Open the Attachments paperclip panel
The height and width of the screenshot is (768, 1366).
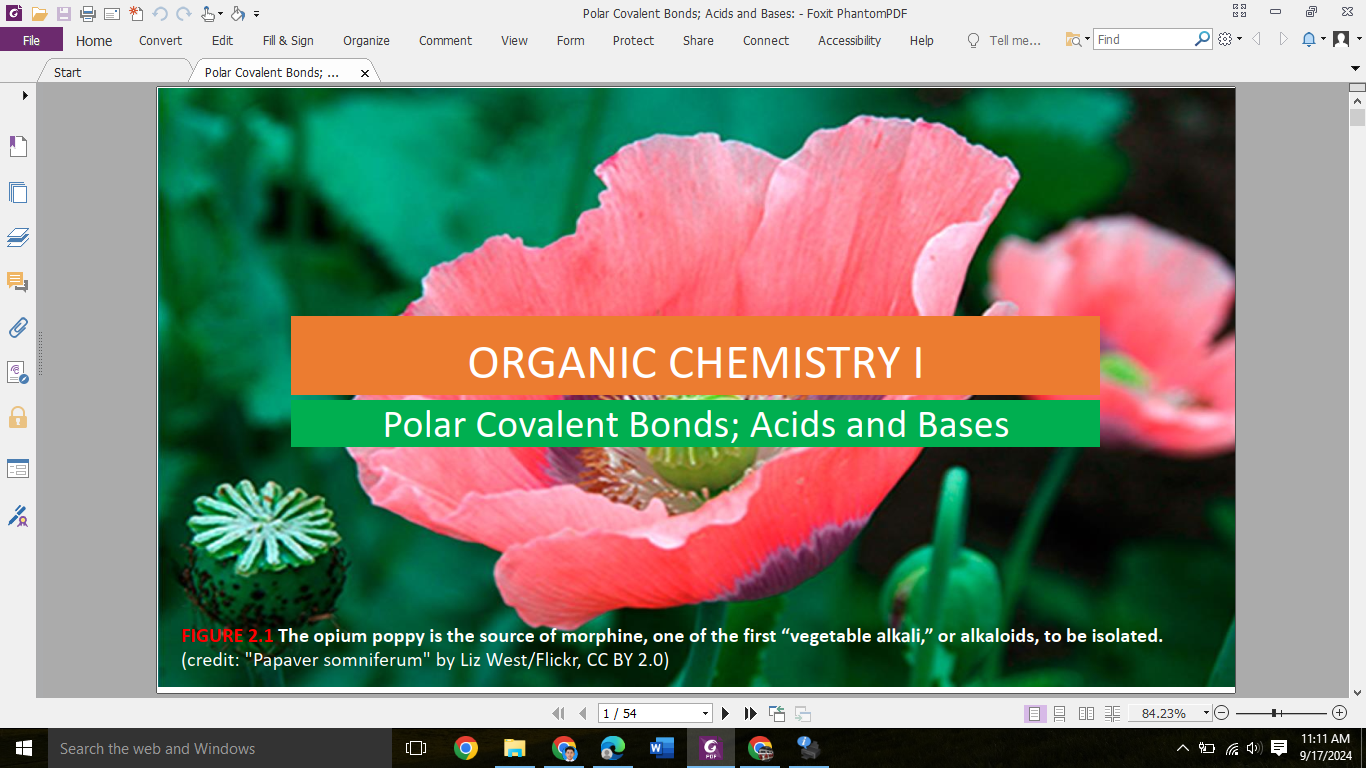18,327
